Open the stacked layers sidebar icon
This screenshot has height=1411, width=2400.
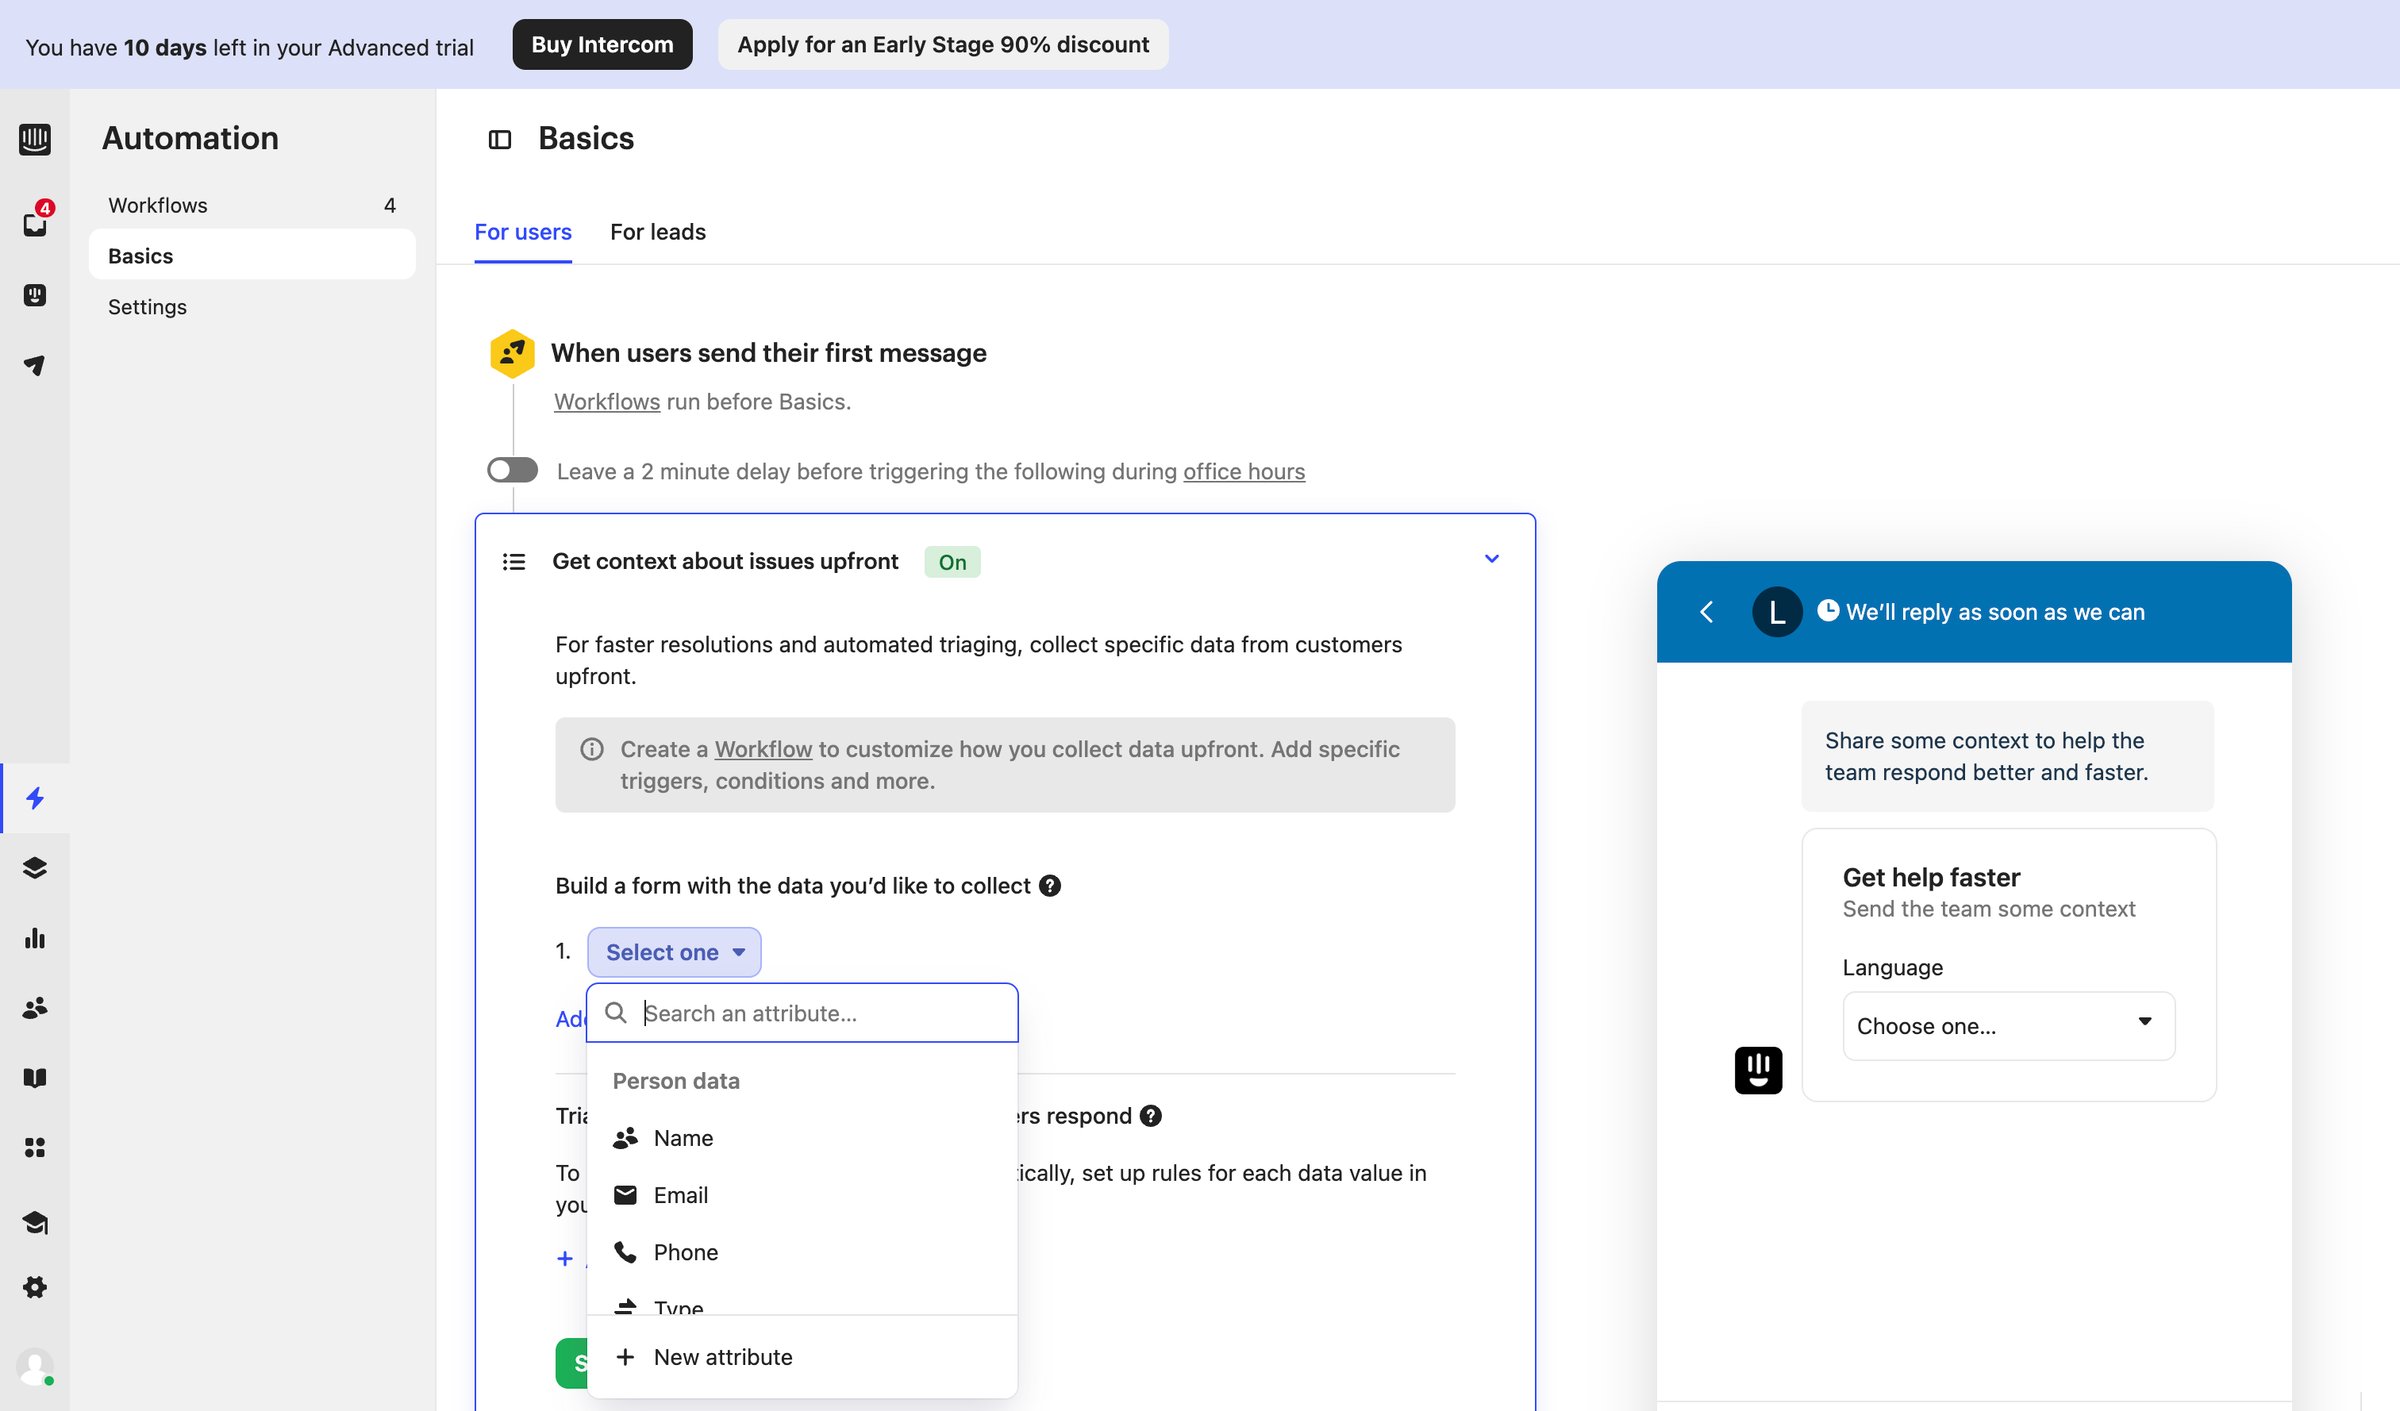coord(35,868)
